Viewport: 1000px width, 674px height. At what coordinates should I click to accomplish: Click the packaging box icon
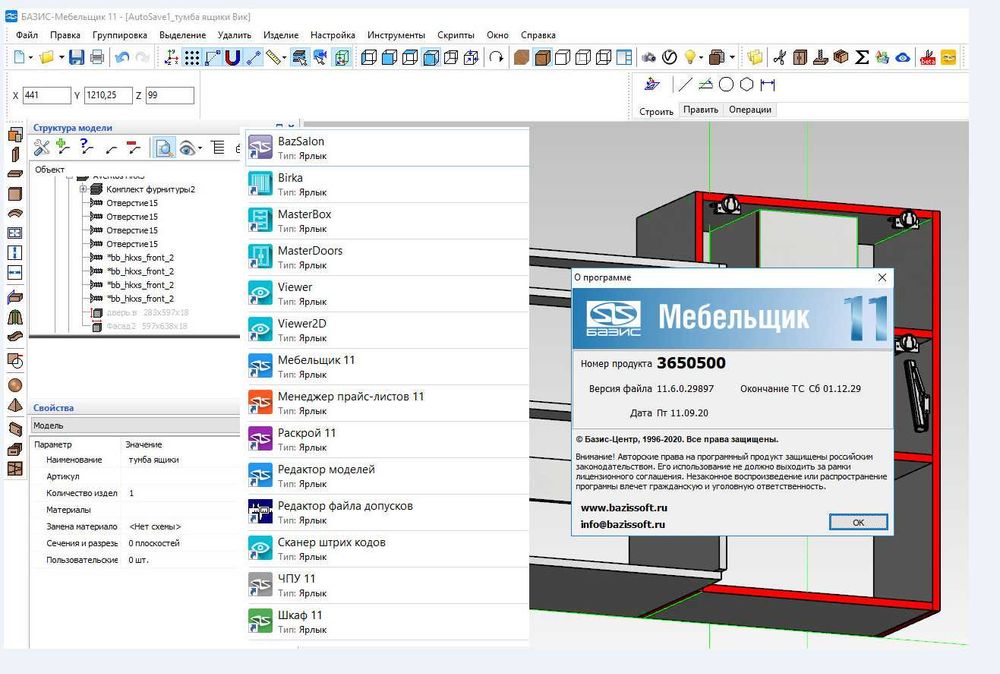841,57
